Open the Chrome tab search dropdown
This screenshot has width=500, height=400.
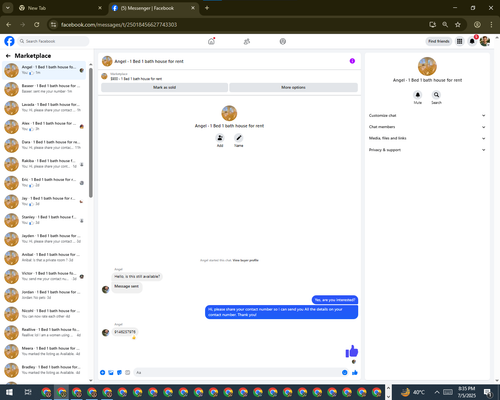tap(8, 8)
